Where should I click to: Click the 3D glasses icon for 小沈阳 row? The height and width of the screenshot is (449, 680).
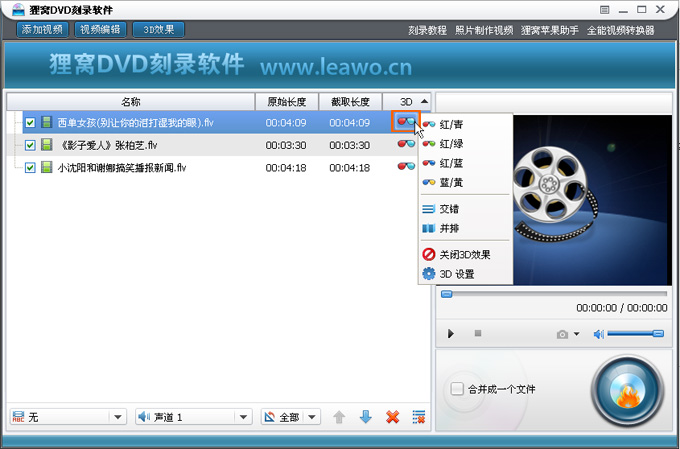pos(406,166)
